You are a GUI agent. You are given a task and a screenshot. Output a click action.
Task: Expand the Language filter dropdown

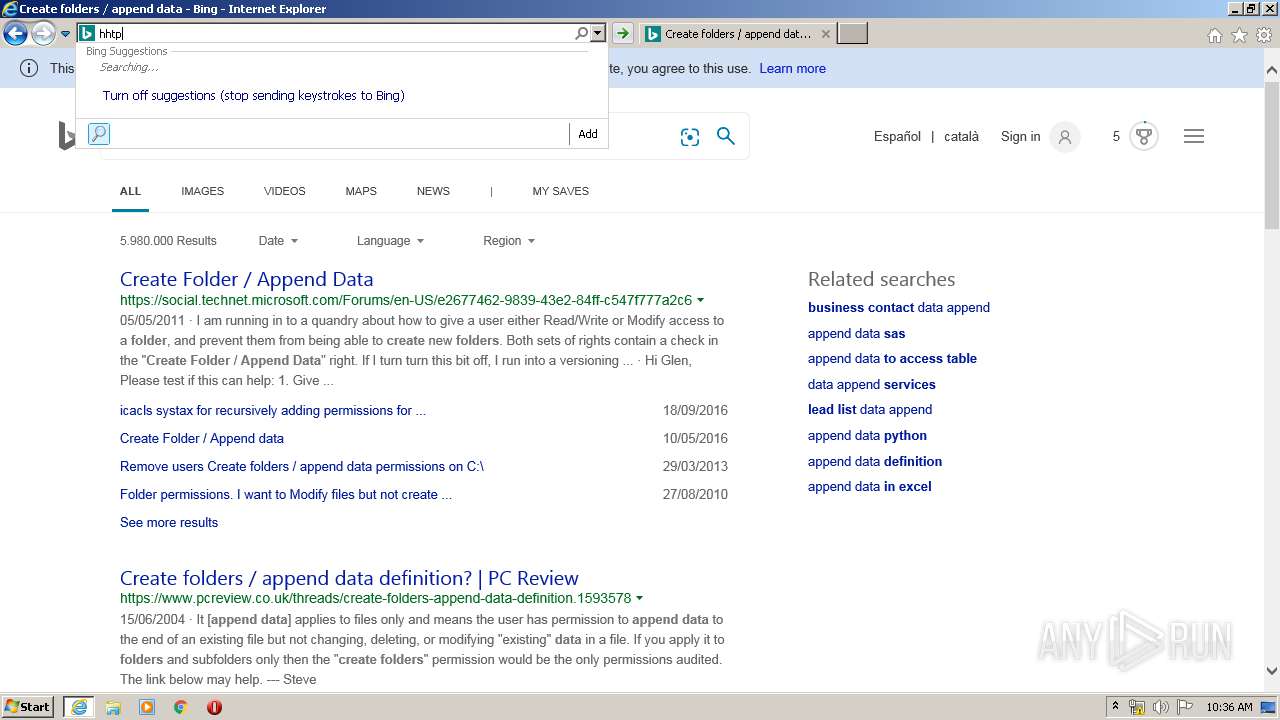(x=390, y=241)
